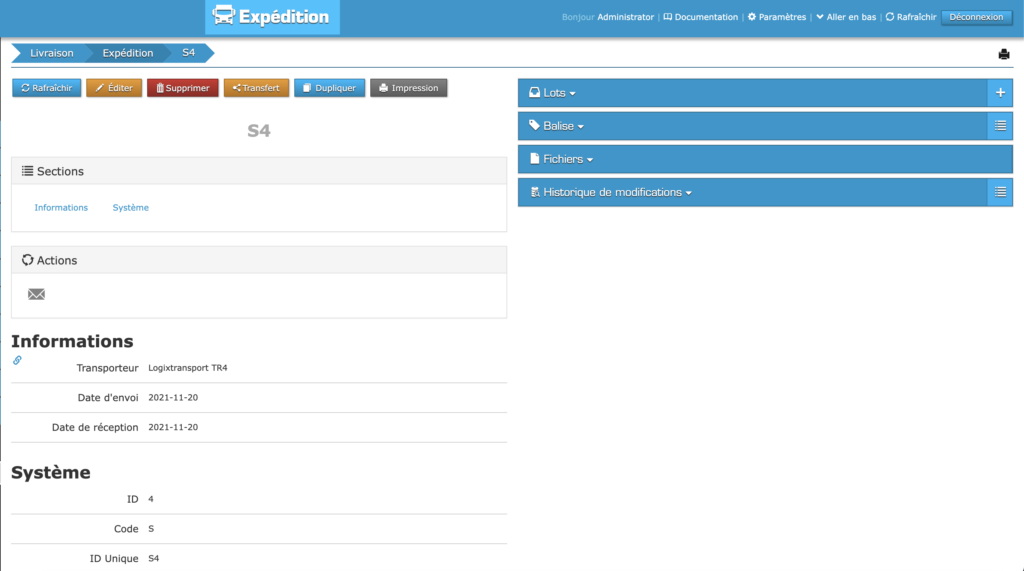Image resolution: width=1024 pixels, height=571 pixels.
Task: Click the printer icon at top right
Action: [x=1003, y=54]
